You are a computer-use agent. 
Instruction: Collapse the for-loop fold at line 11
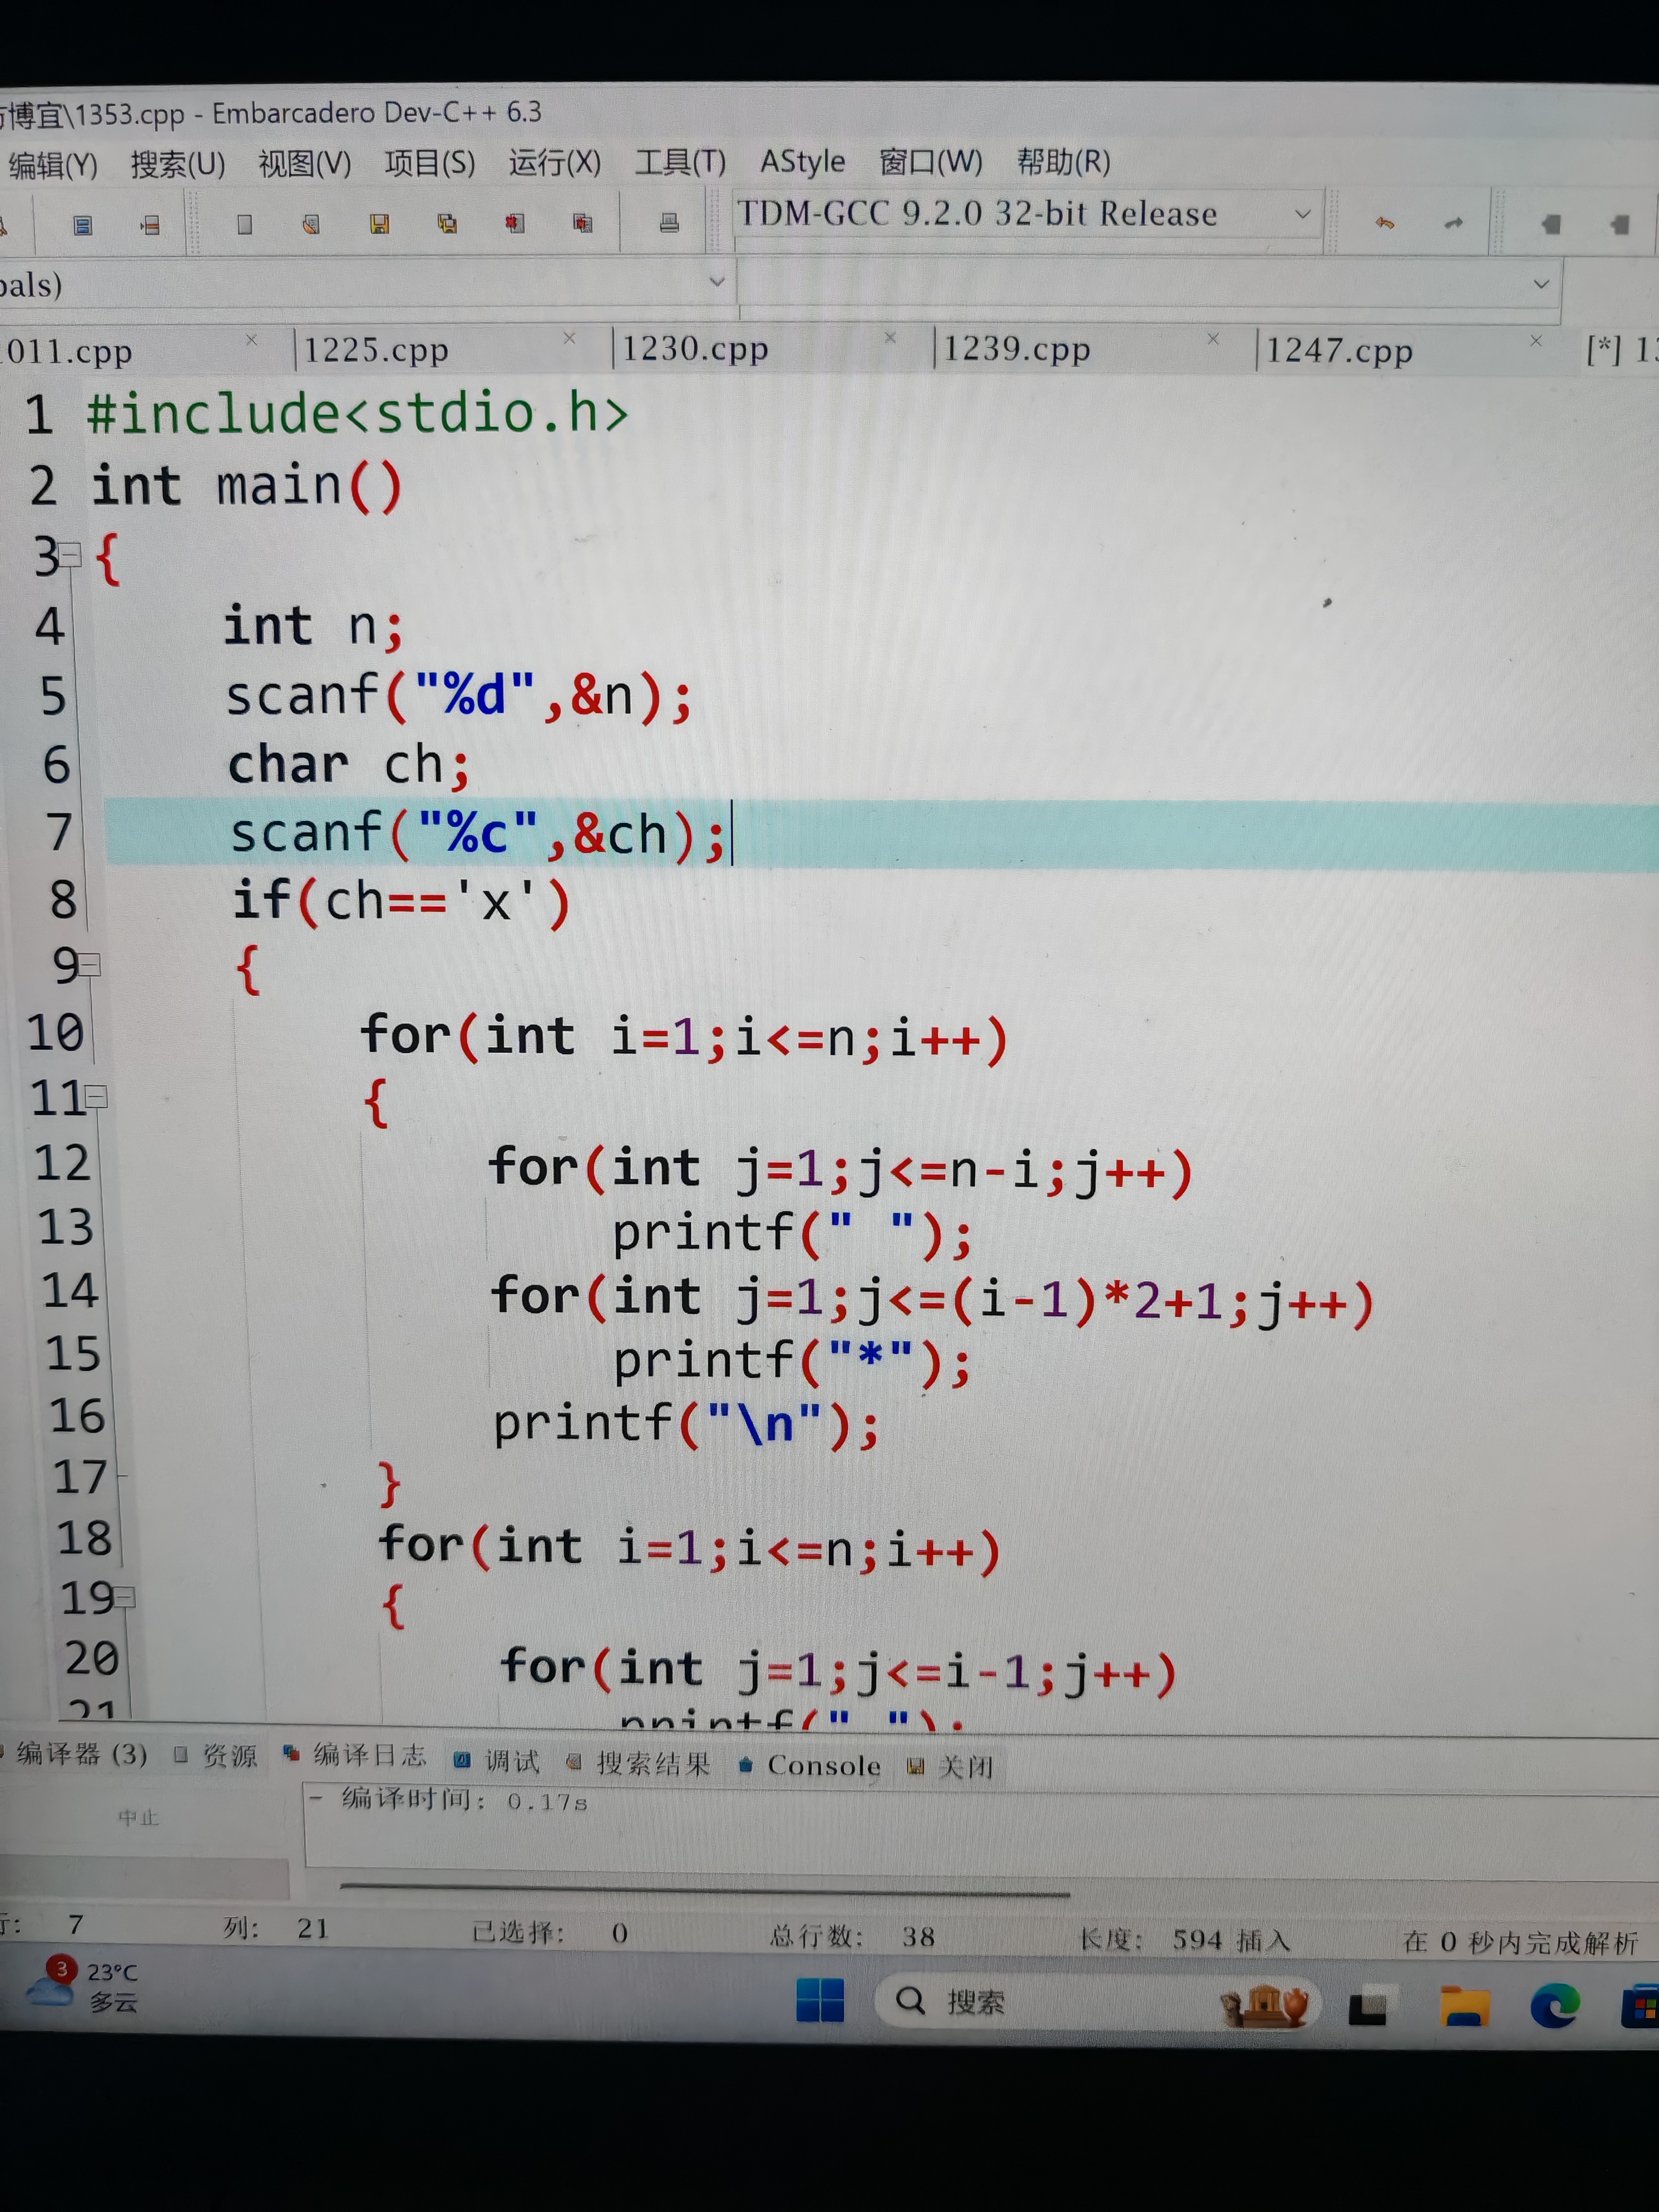(97, 1097)
